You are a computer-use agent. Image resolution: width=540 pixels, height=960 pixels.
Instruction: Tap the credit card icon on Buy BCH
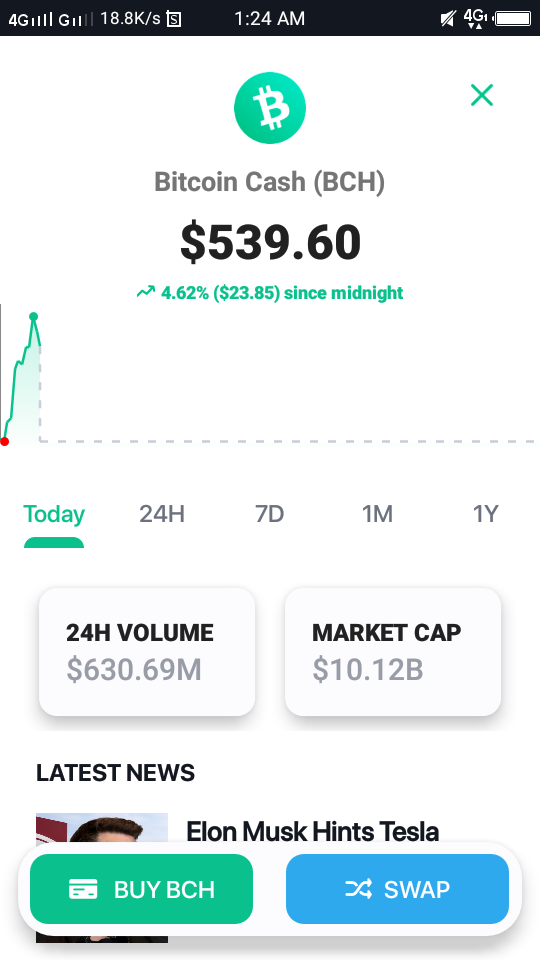tap(83, 889)
